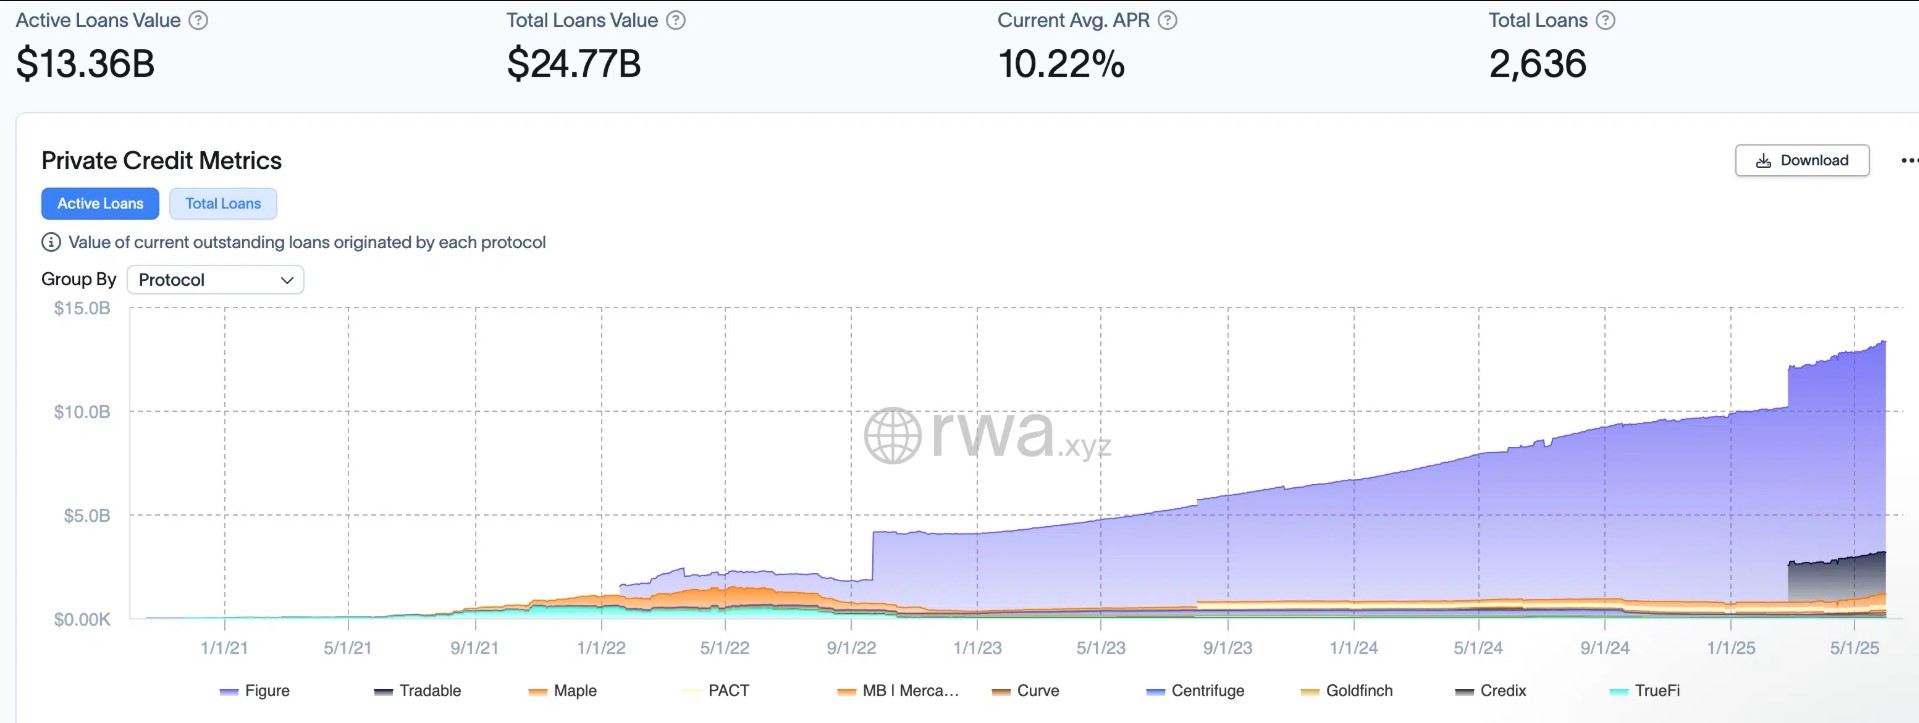Click the TrueFi teal color swatch
The image size is (1919, 723).
click(1619, 692)
